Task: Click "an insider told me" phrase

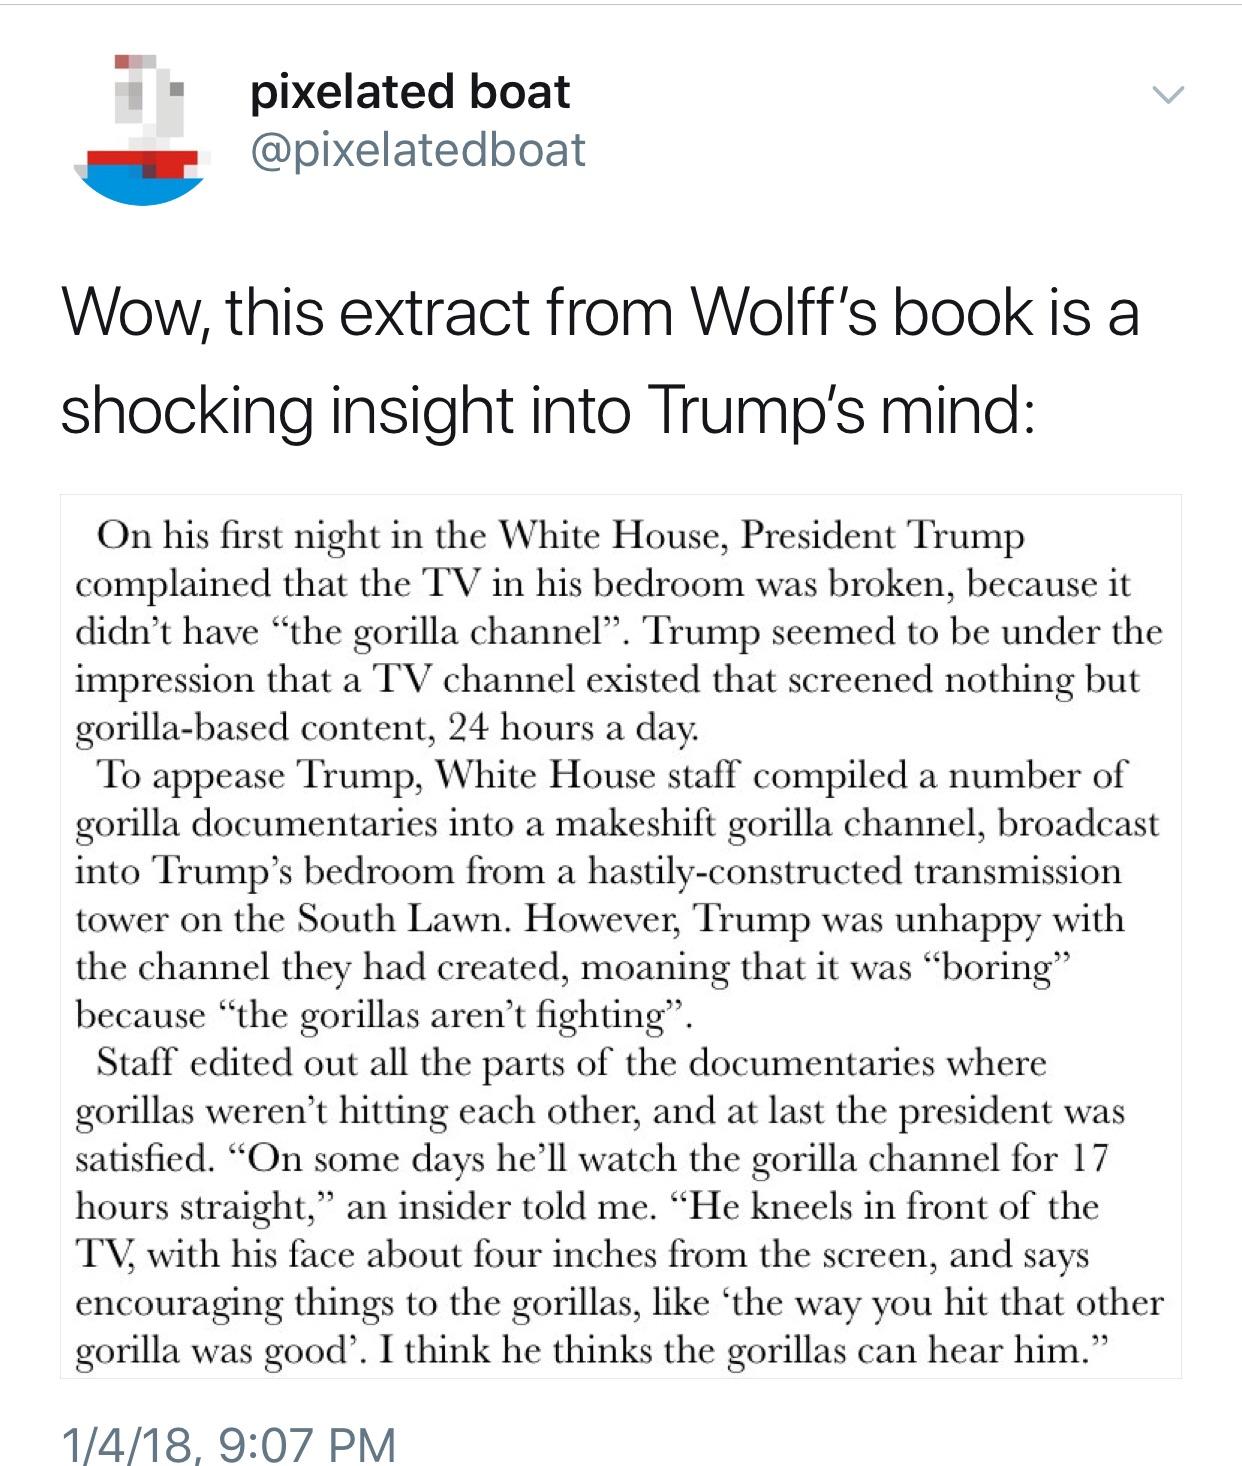Action: [501, 1206]
